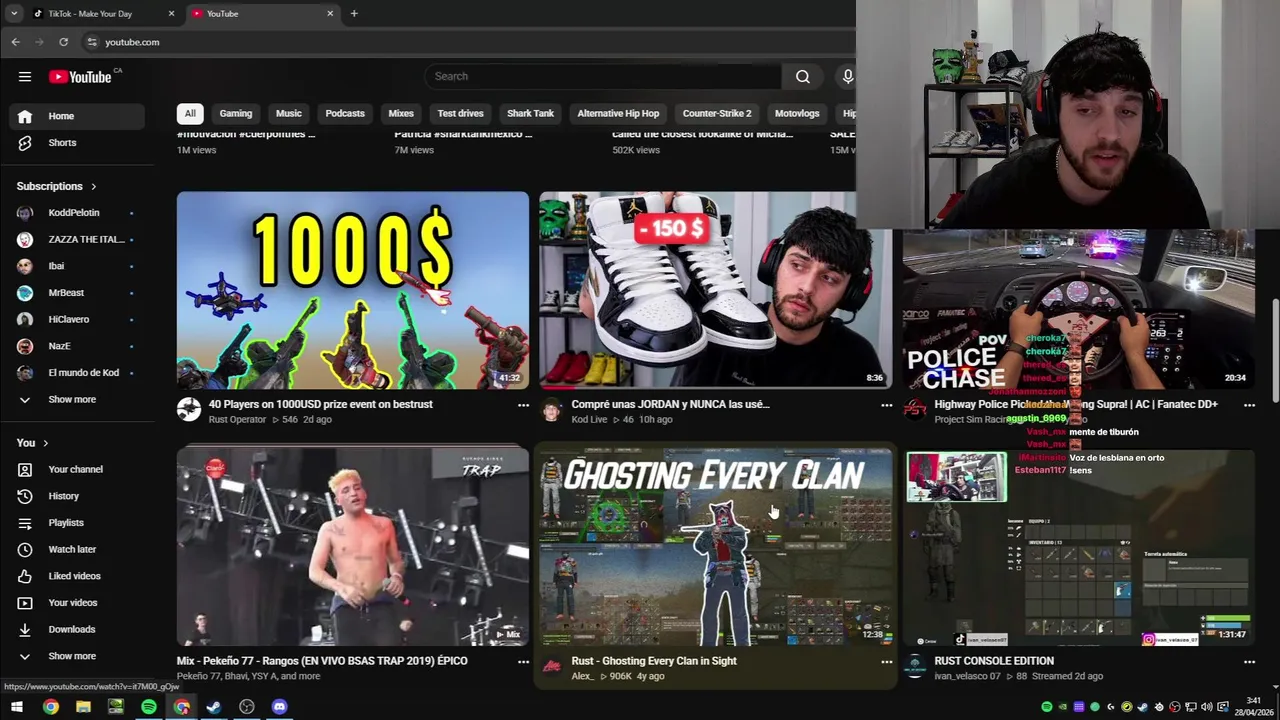Select the Music filter chip
Viewport: 1280px width, 720px height.
(289, 114)
